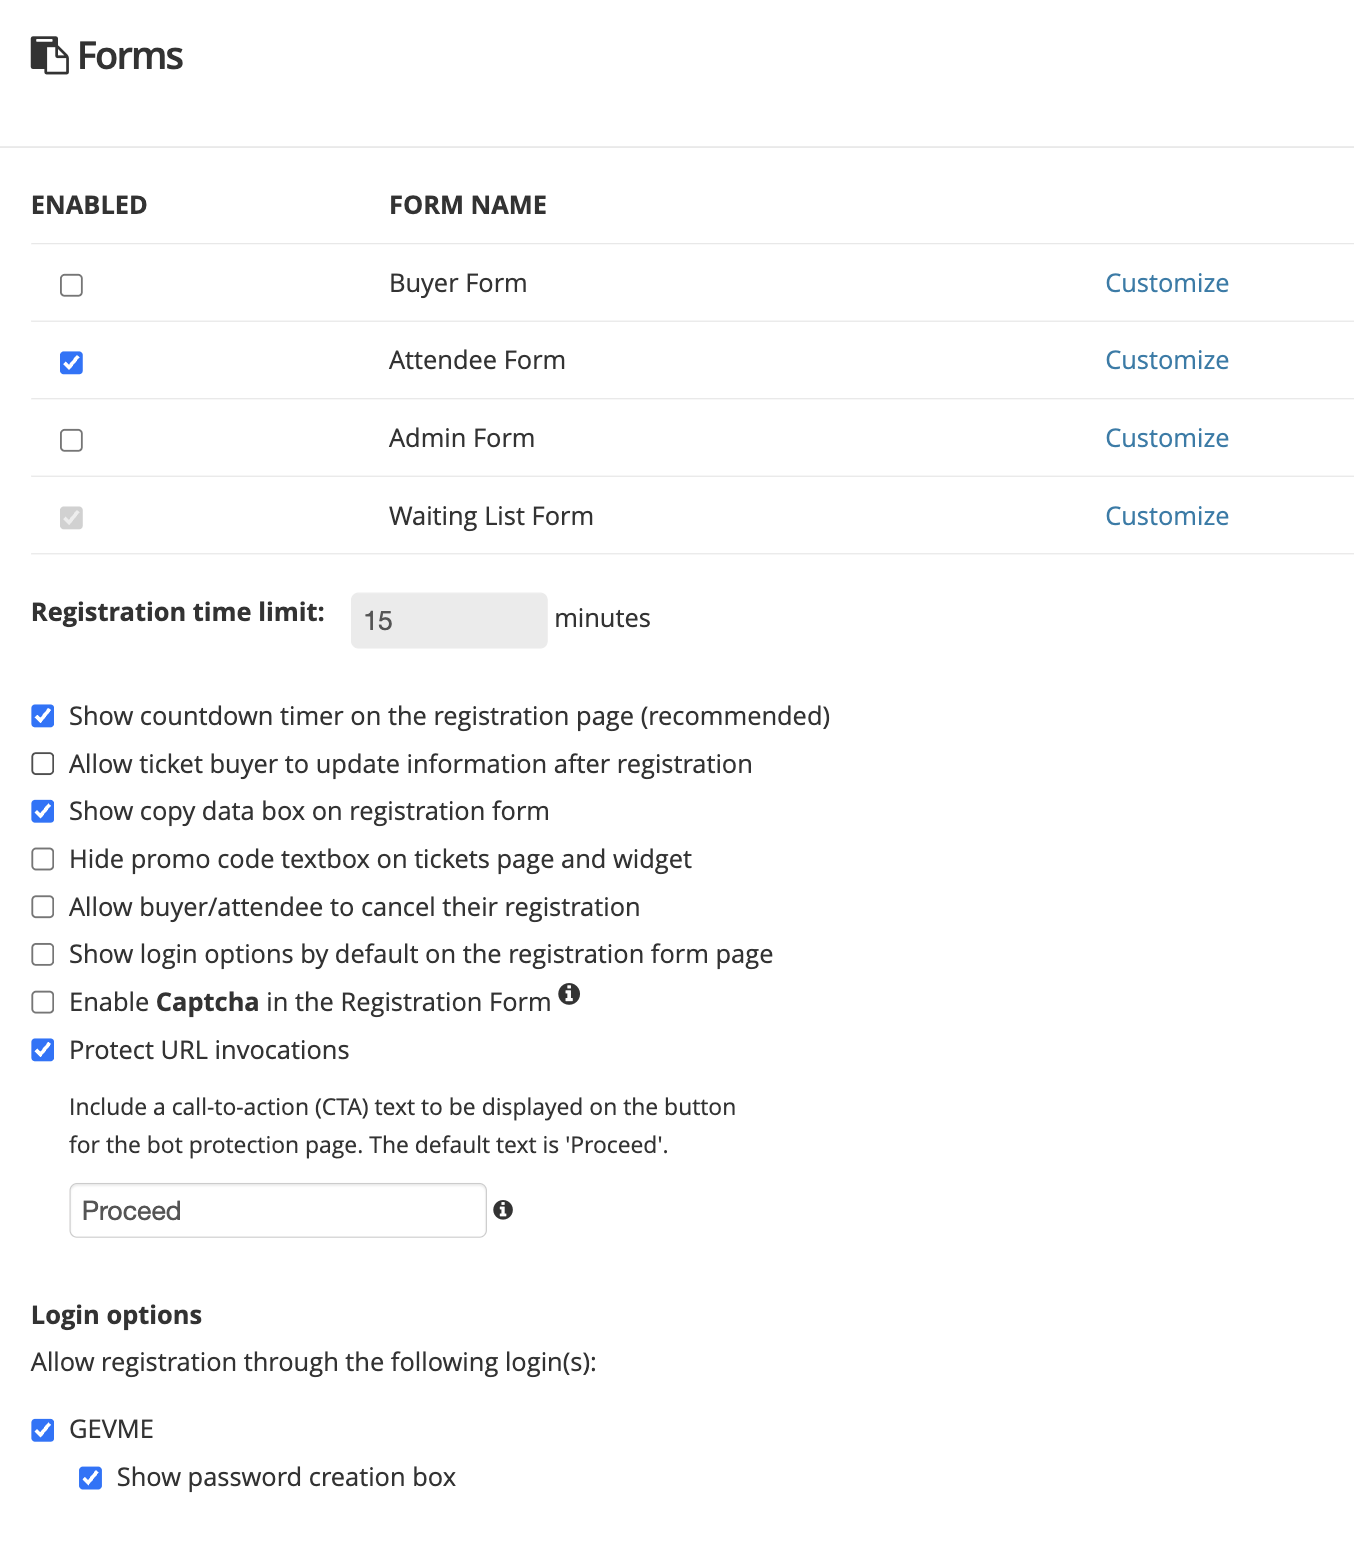The width and height of the screenshot is (1354, 1550).
Task: Enable the Buyer Form checkbox
Action: point(71,285)
